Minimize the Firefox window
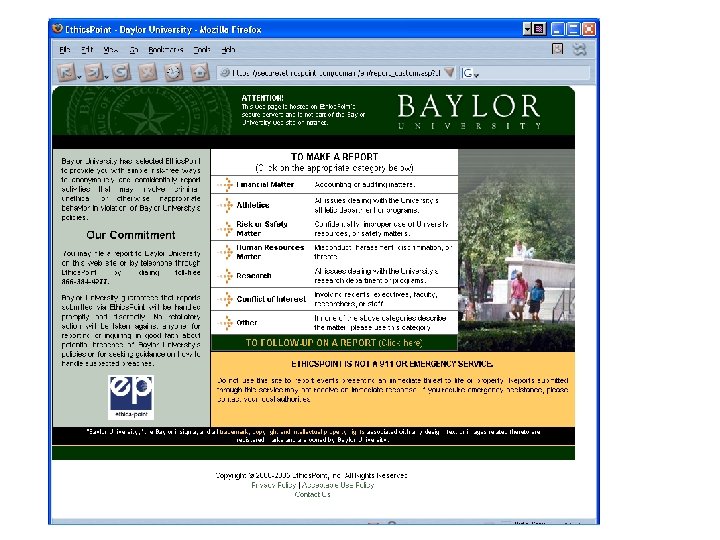This screenshot has width=720, height=540. point(557,29)
